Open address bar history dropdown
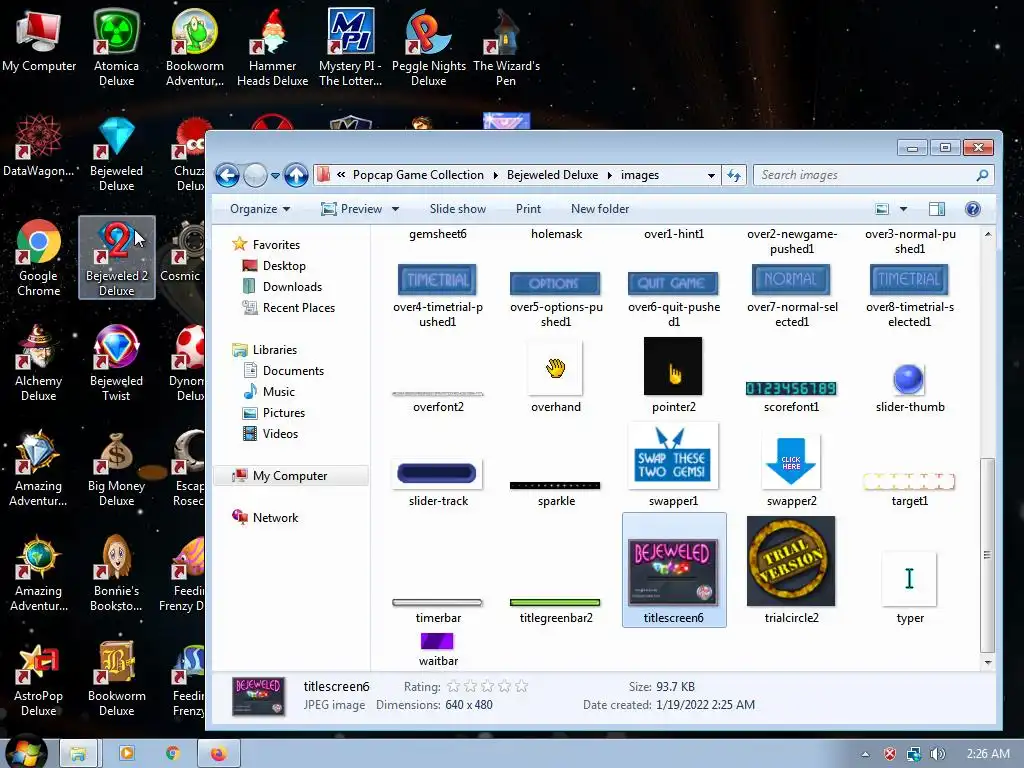 pos(711,175)
